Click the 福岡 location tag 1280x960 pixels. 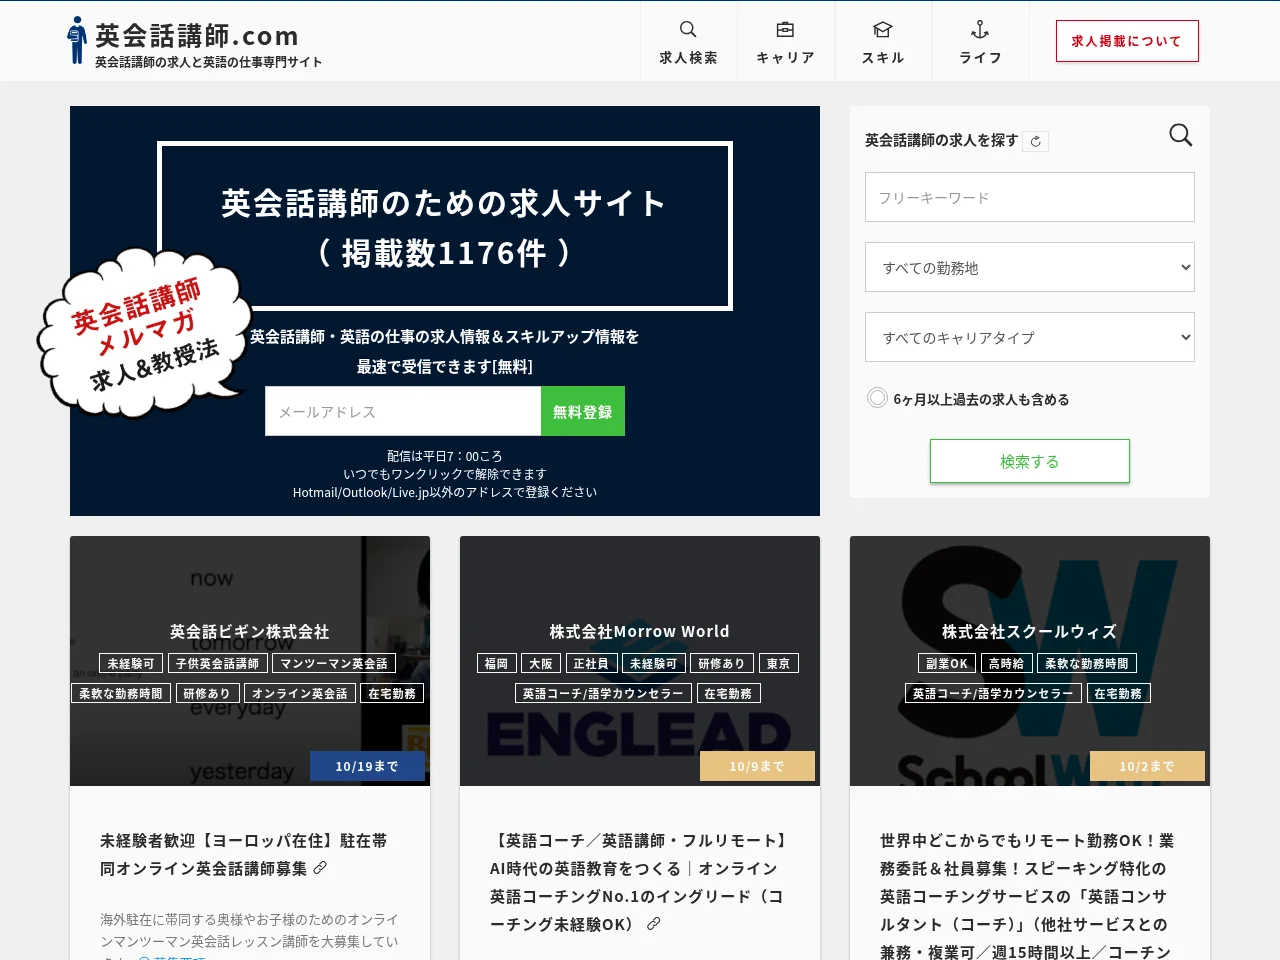pyautogui.click(x=497, y=663)
